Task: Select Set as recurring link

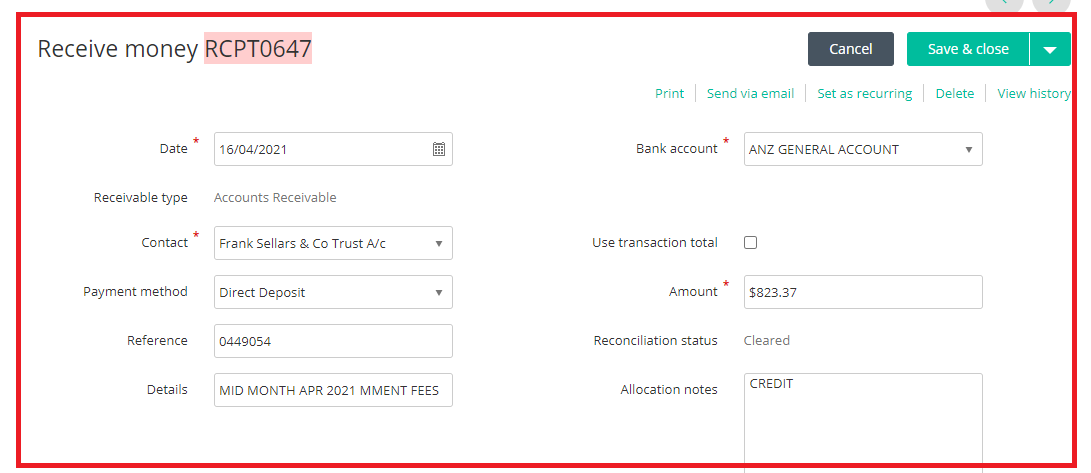Action: point(864,93)
